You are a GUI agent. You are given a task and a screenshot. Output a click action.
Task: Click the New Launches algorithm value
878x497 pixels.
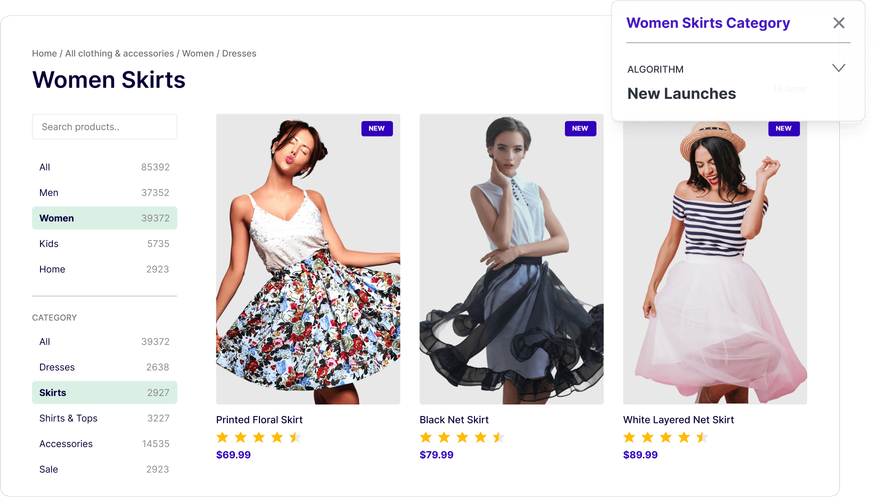coord(681,93)
